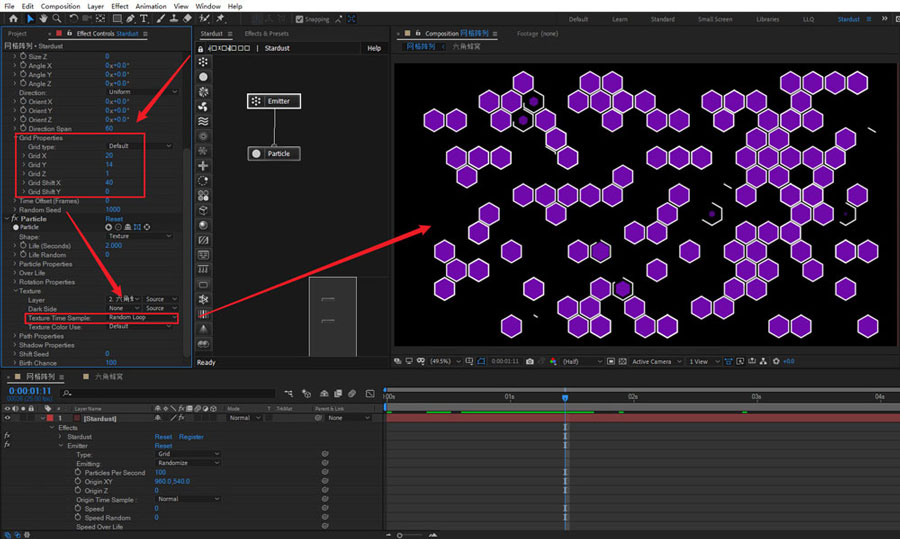Click the Register link for Stardust

pyautogui.click(x=191, y=436)
